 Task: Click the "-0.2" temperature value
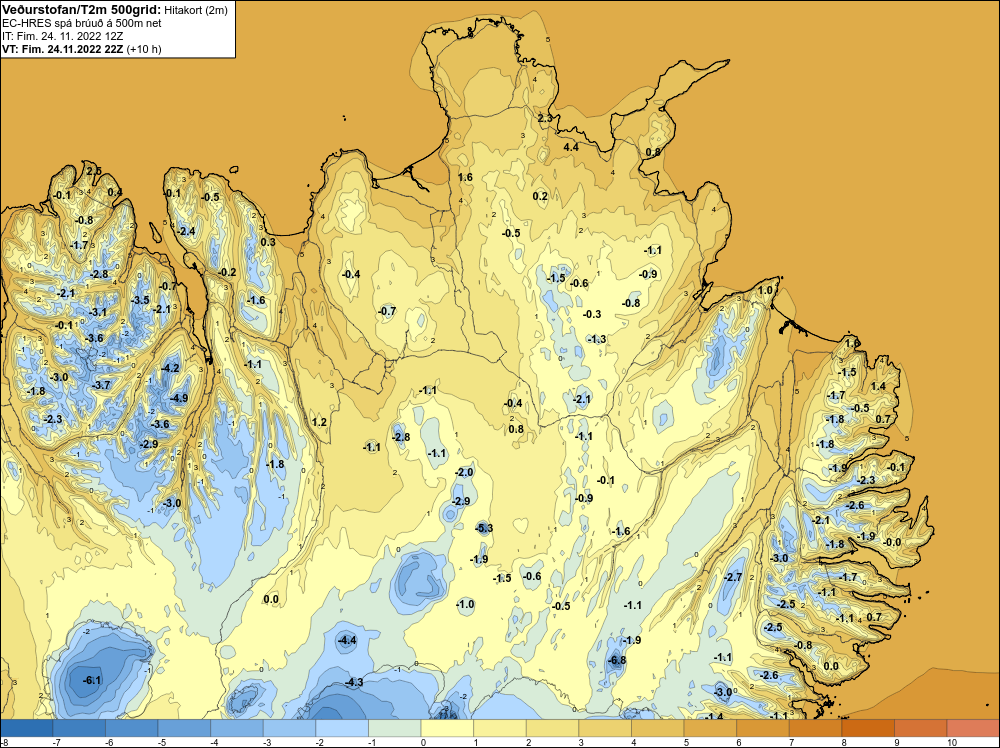click(x=226, y=272)
